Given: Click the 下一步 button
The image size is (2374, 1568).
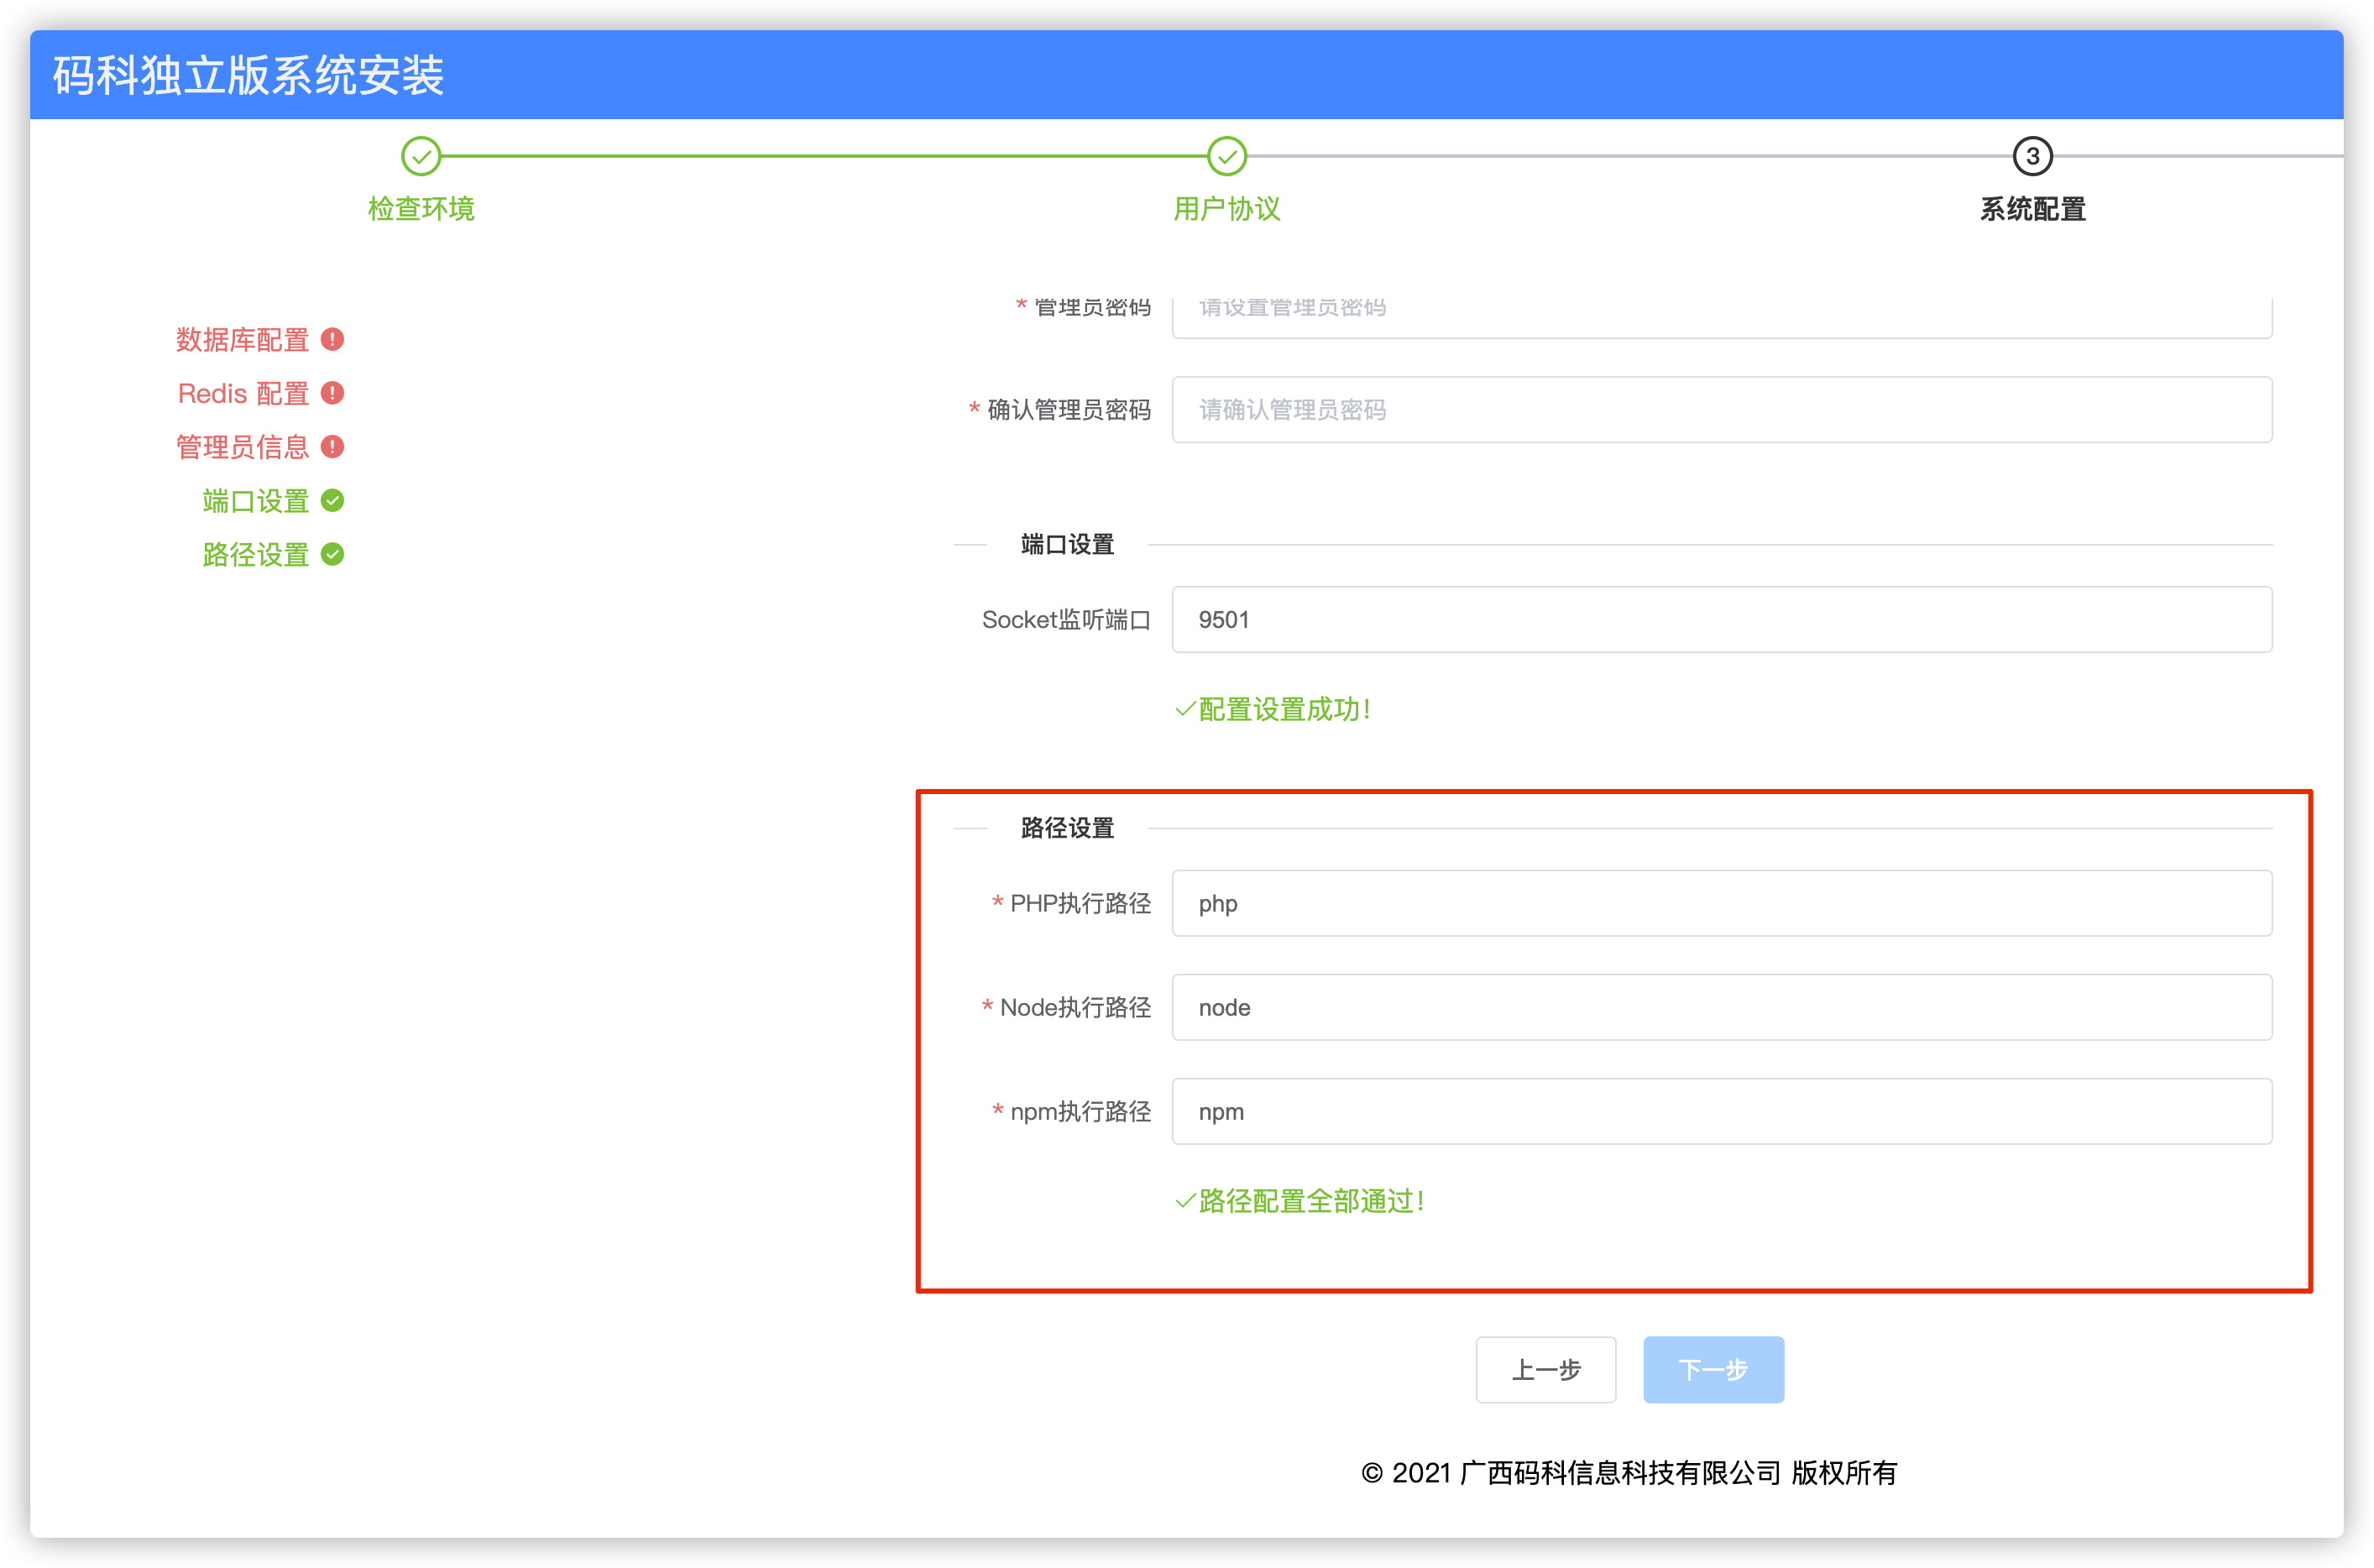Looking at the screenshot, I should coord(1713,1369).
